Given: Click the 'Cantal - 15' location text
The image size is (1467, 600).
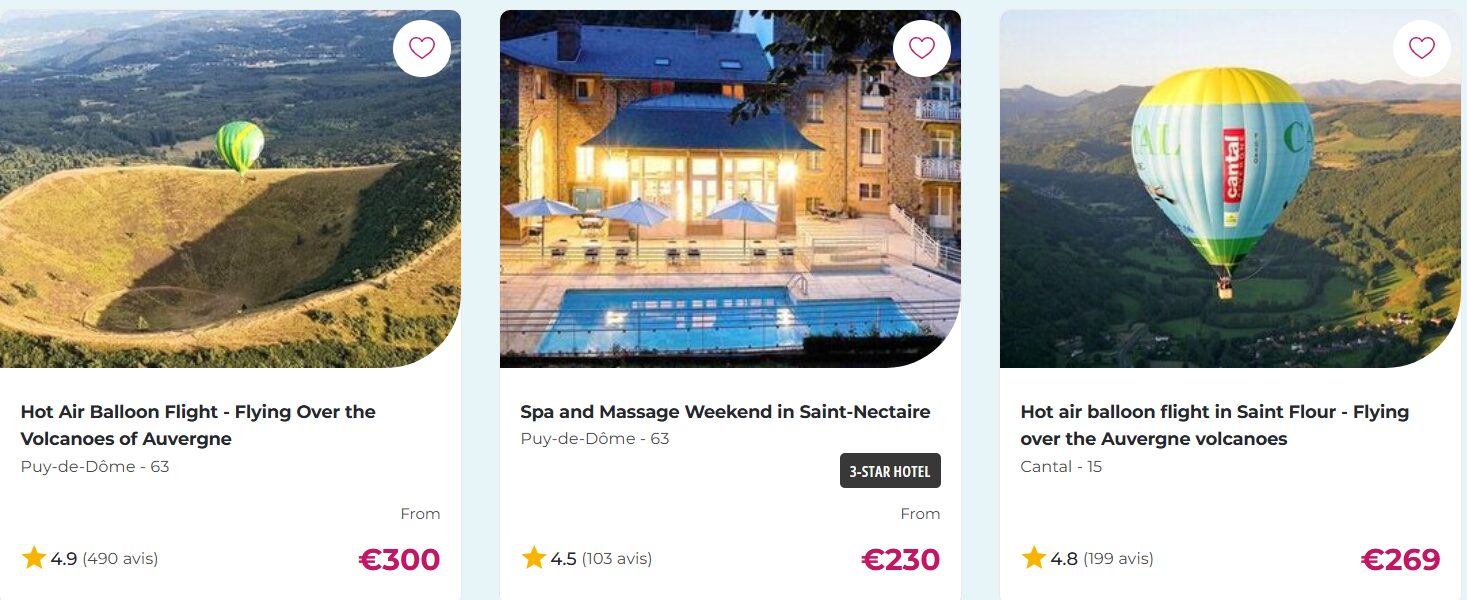Looking at the screenshot, I should click(1060, 467).
